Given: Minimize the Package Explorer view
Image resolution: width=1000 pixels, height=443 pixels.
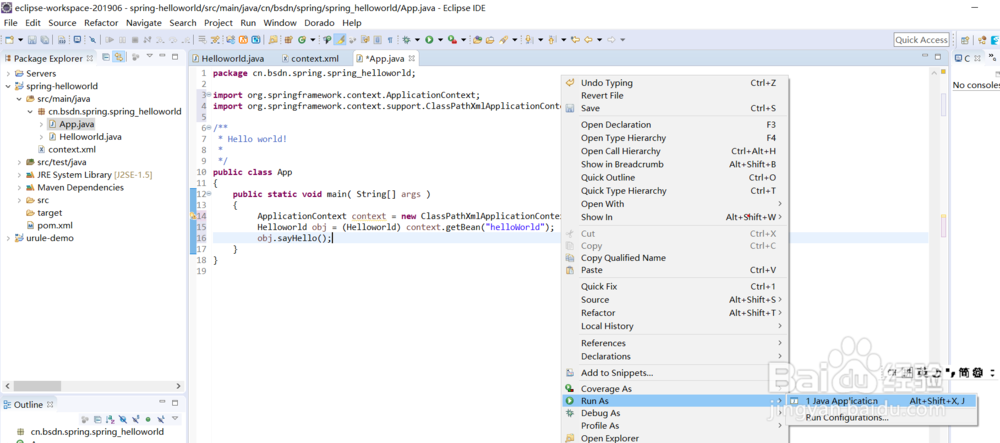Looking at the screenshot, I should [x=162, y=55].
